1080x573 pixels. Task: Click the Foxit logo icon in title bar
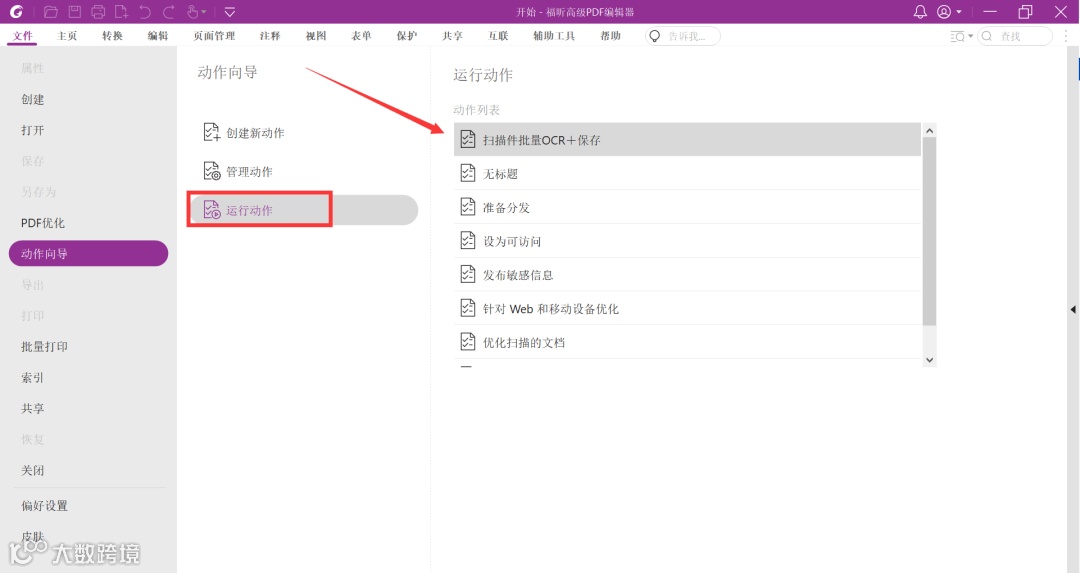point(16,12)
